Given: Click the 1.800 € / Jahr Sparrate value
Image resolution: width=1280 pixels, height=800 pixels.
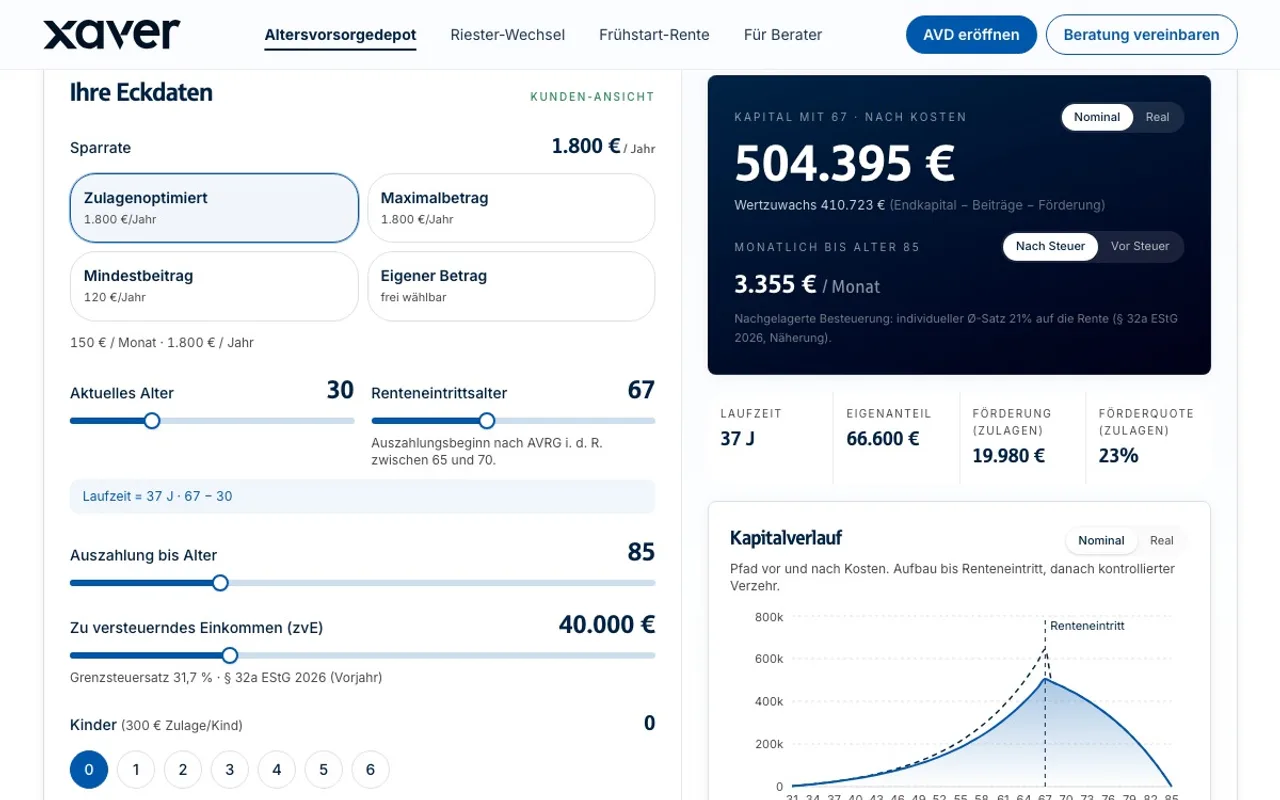Looking at the screenshot, I should (603, 147).
